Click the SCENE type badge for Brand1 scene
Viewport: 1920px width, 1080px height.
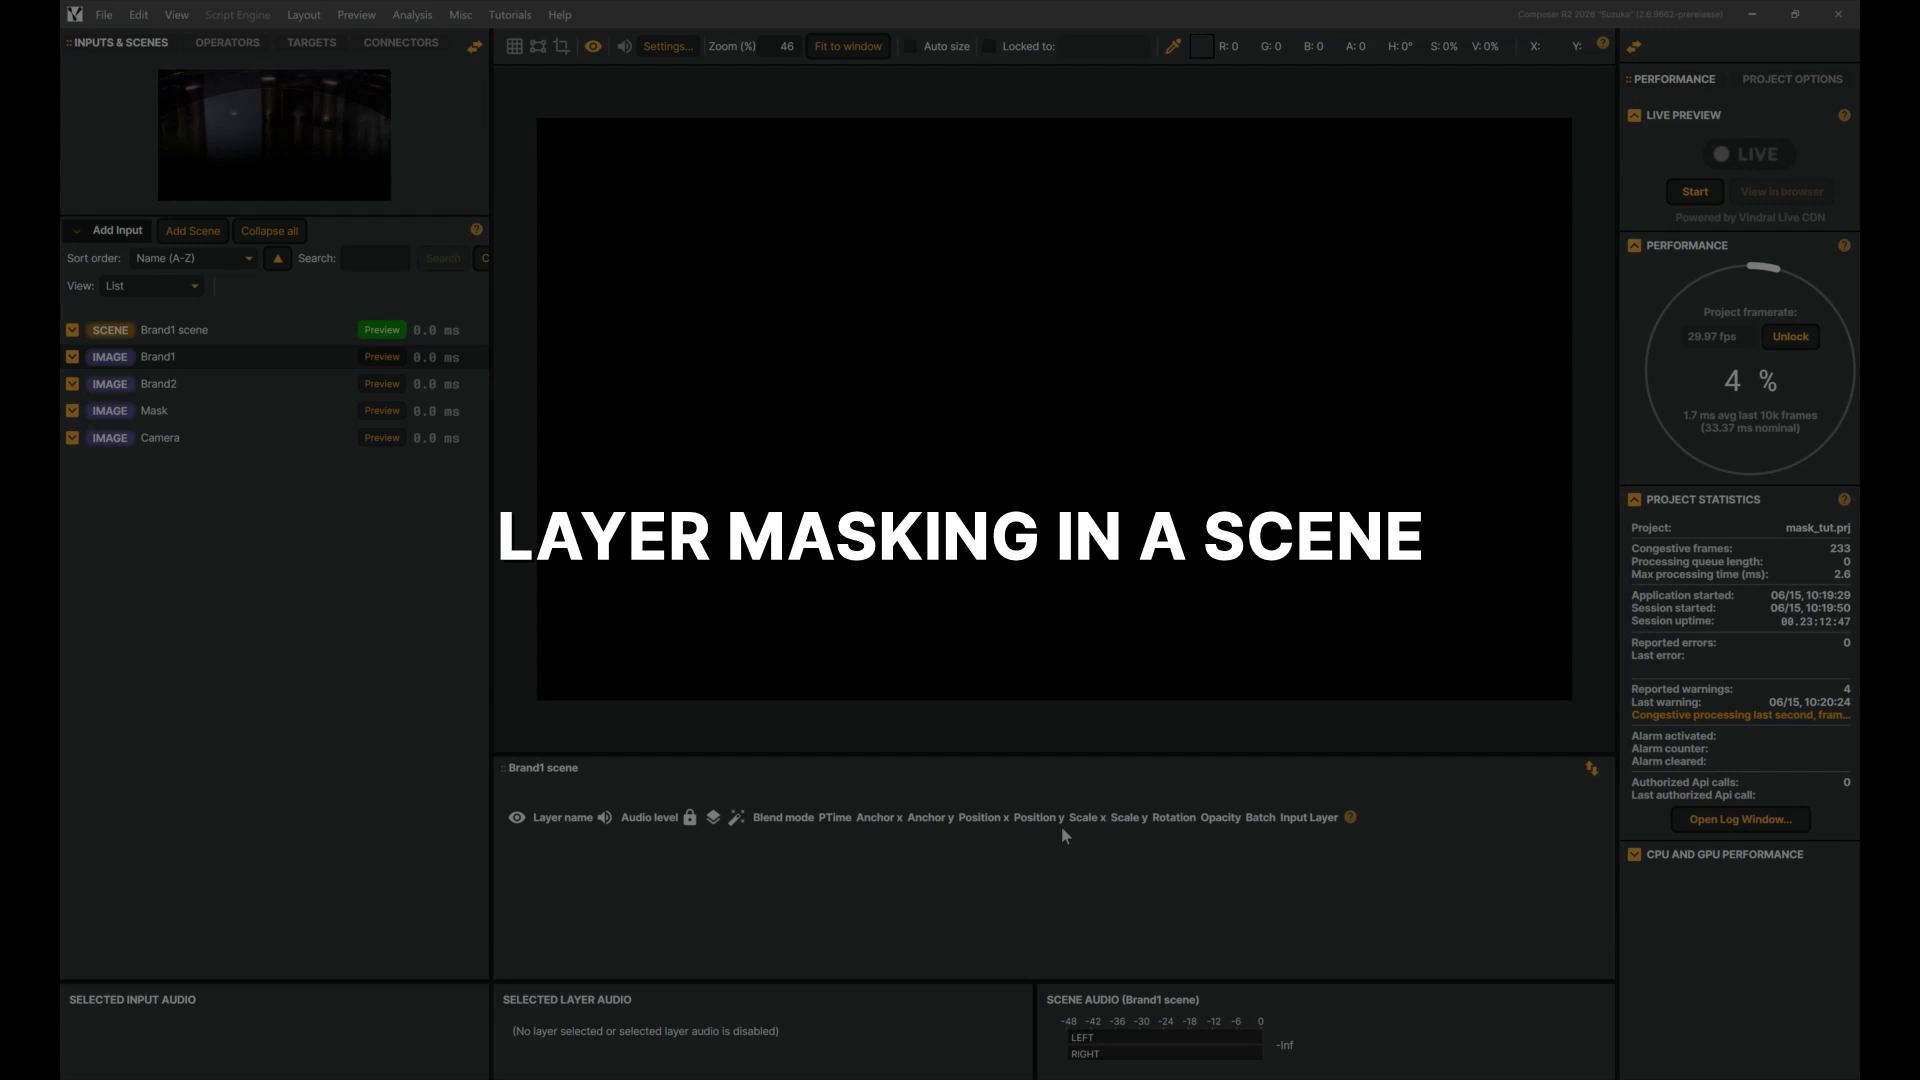110,330
